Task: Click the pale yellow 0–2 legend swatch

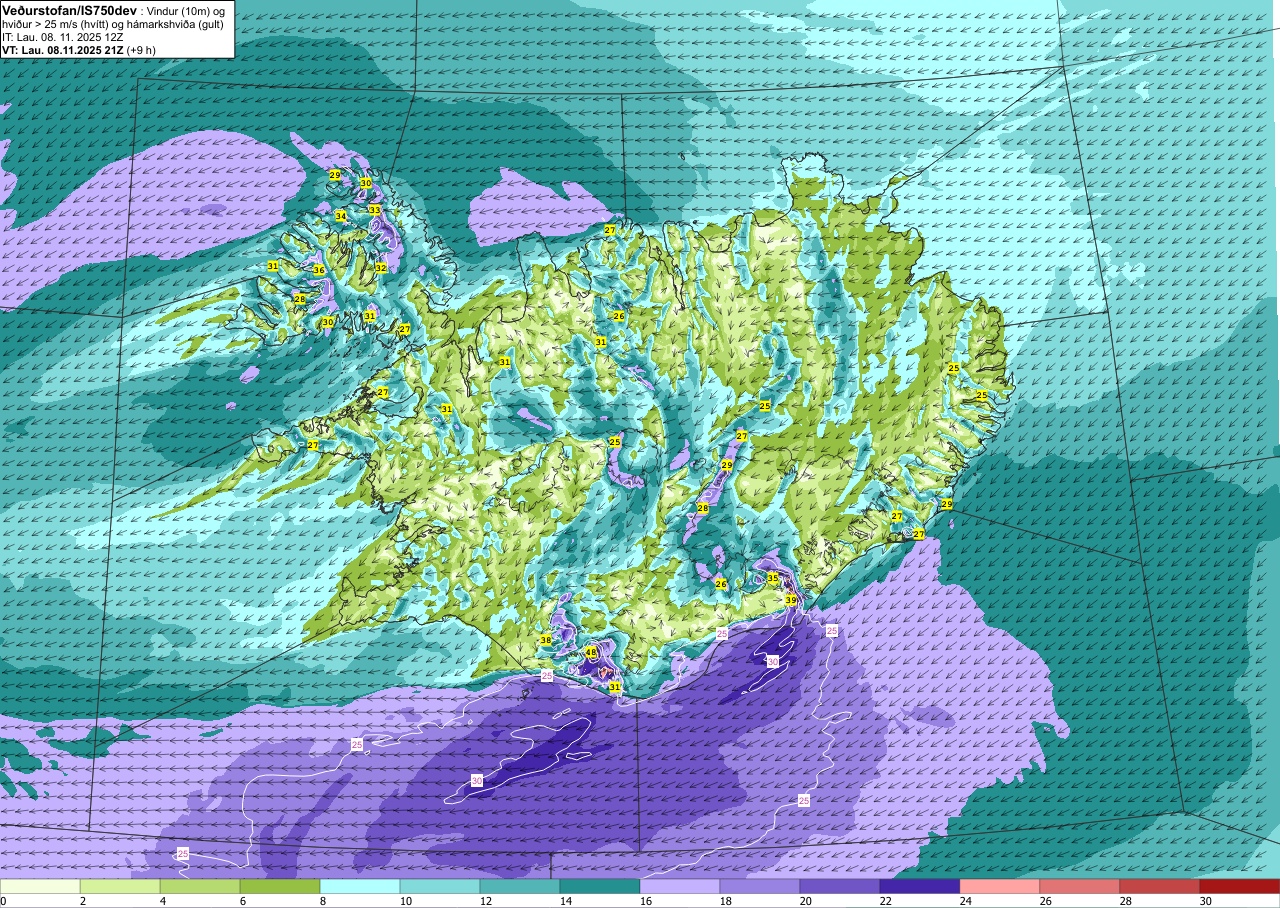Action: 40,886
